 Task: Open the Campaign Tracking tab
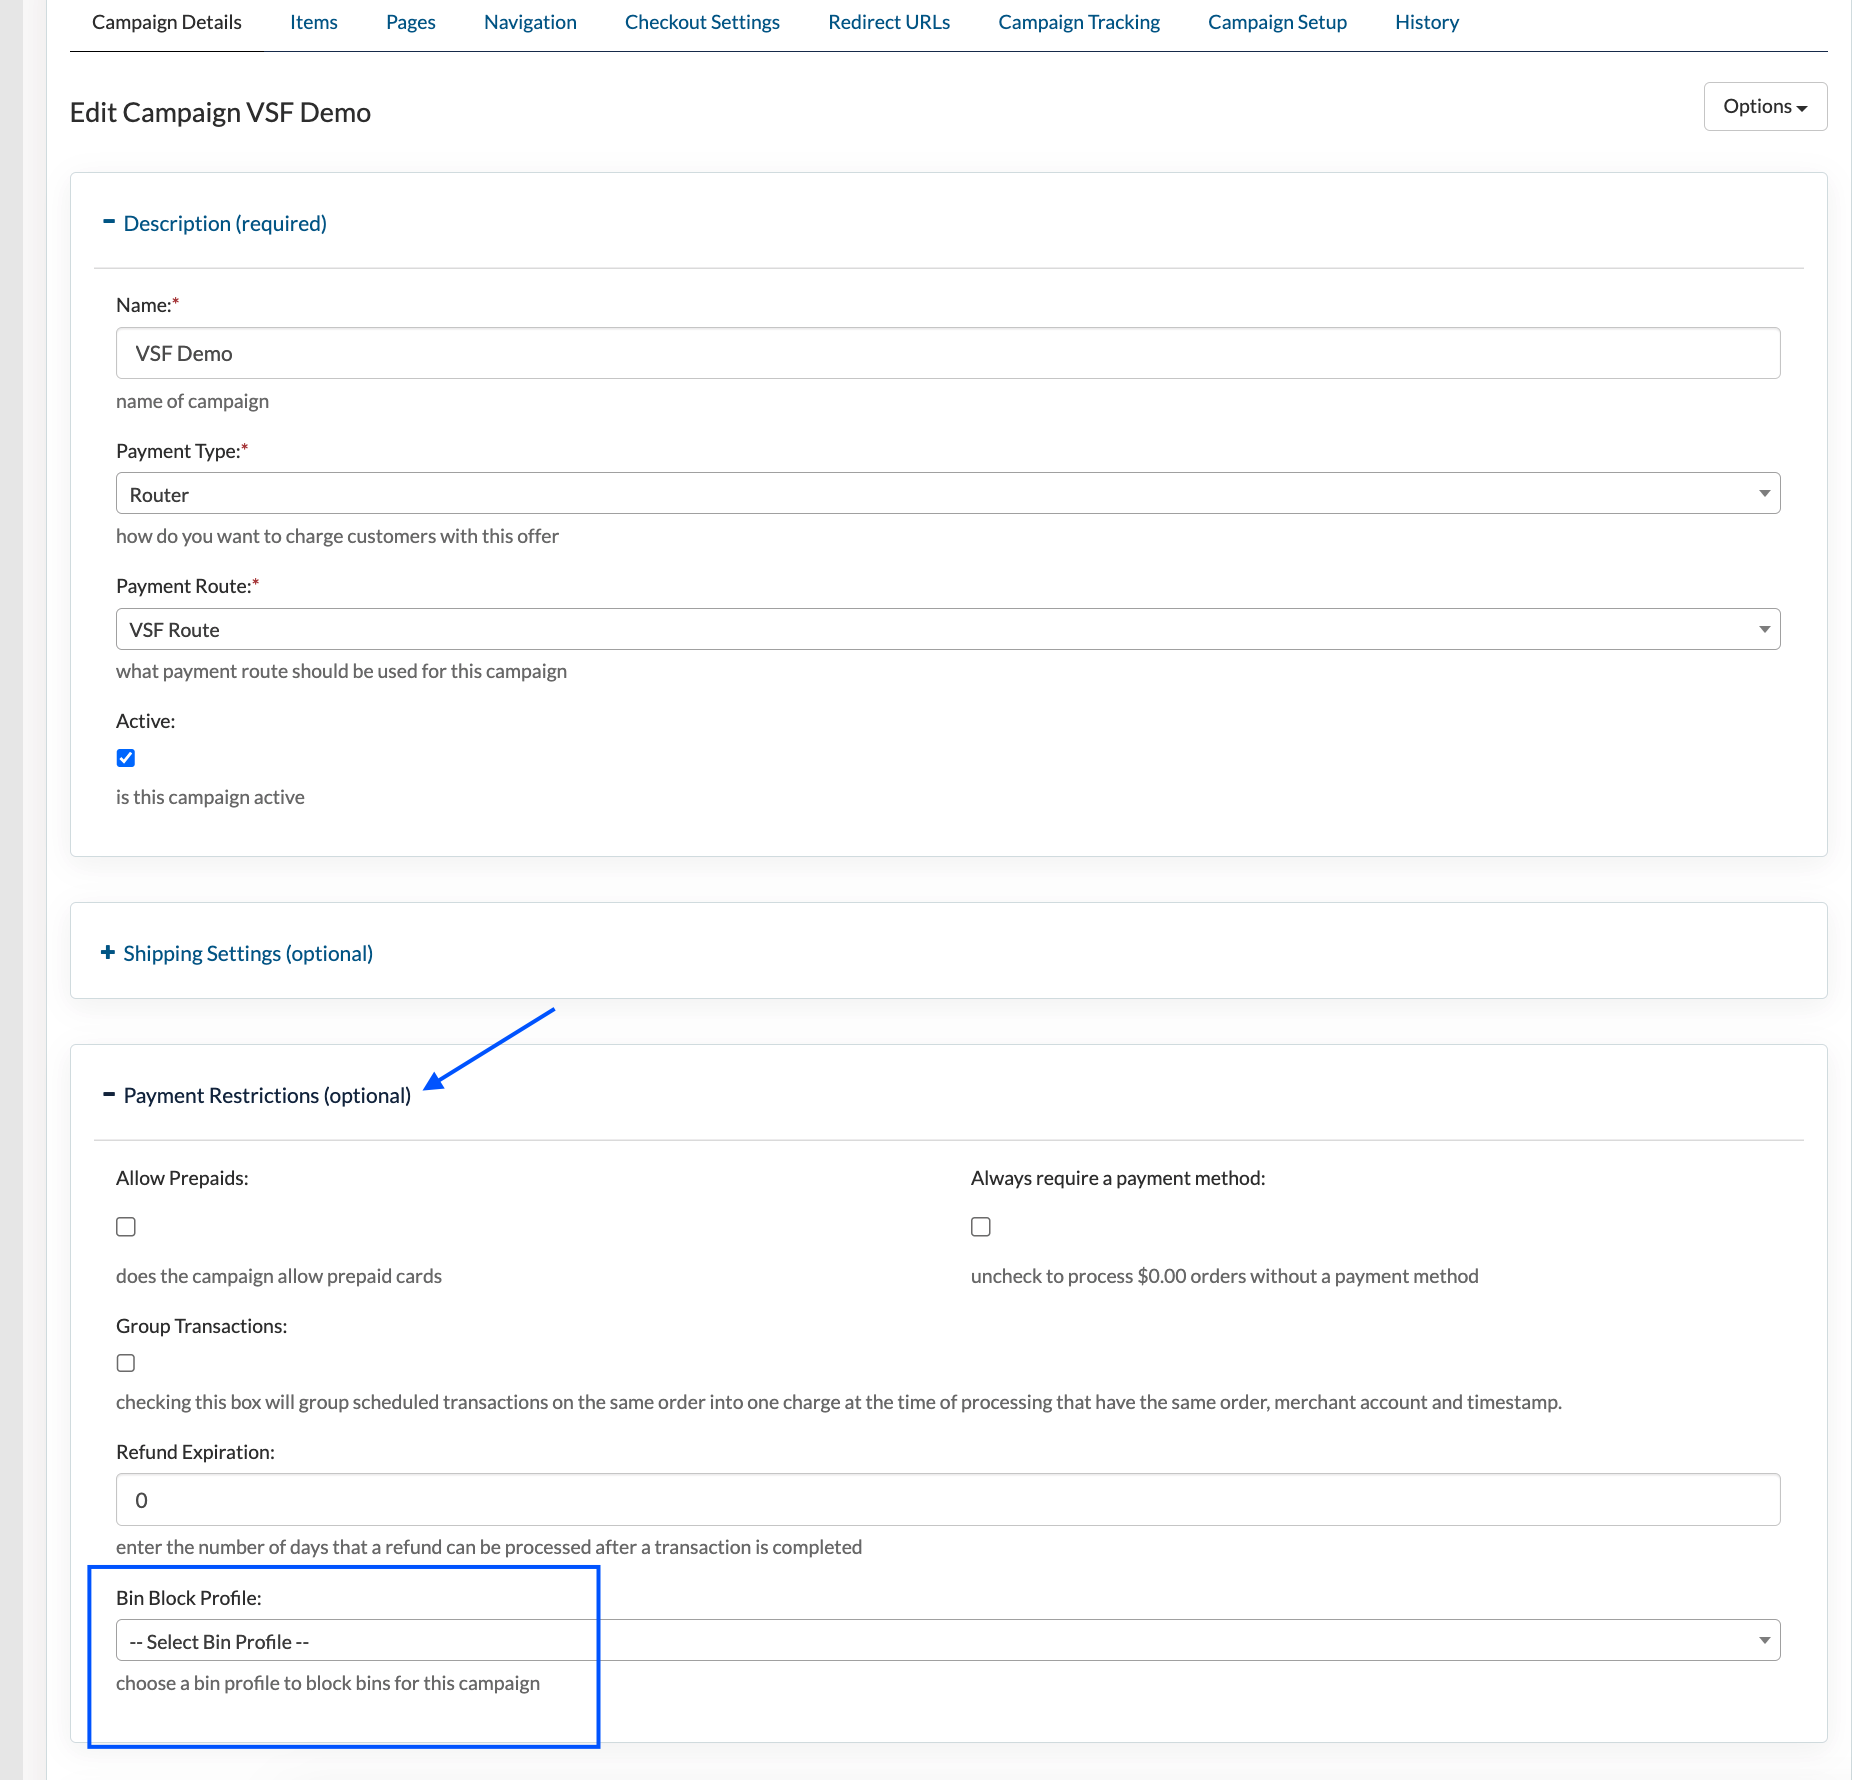pyautogui.click(x=1078, y=22)
